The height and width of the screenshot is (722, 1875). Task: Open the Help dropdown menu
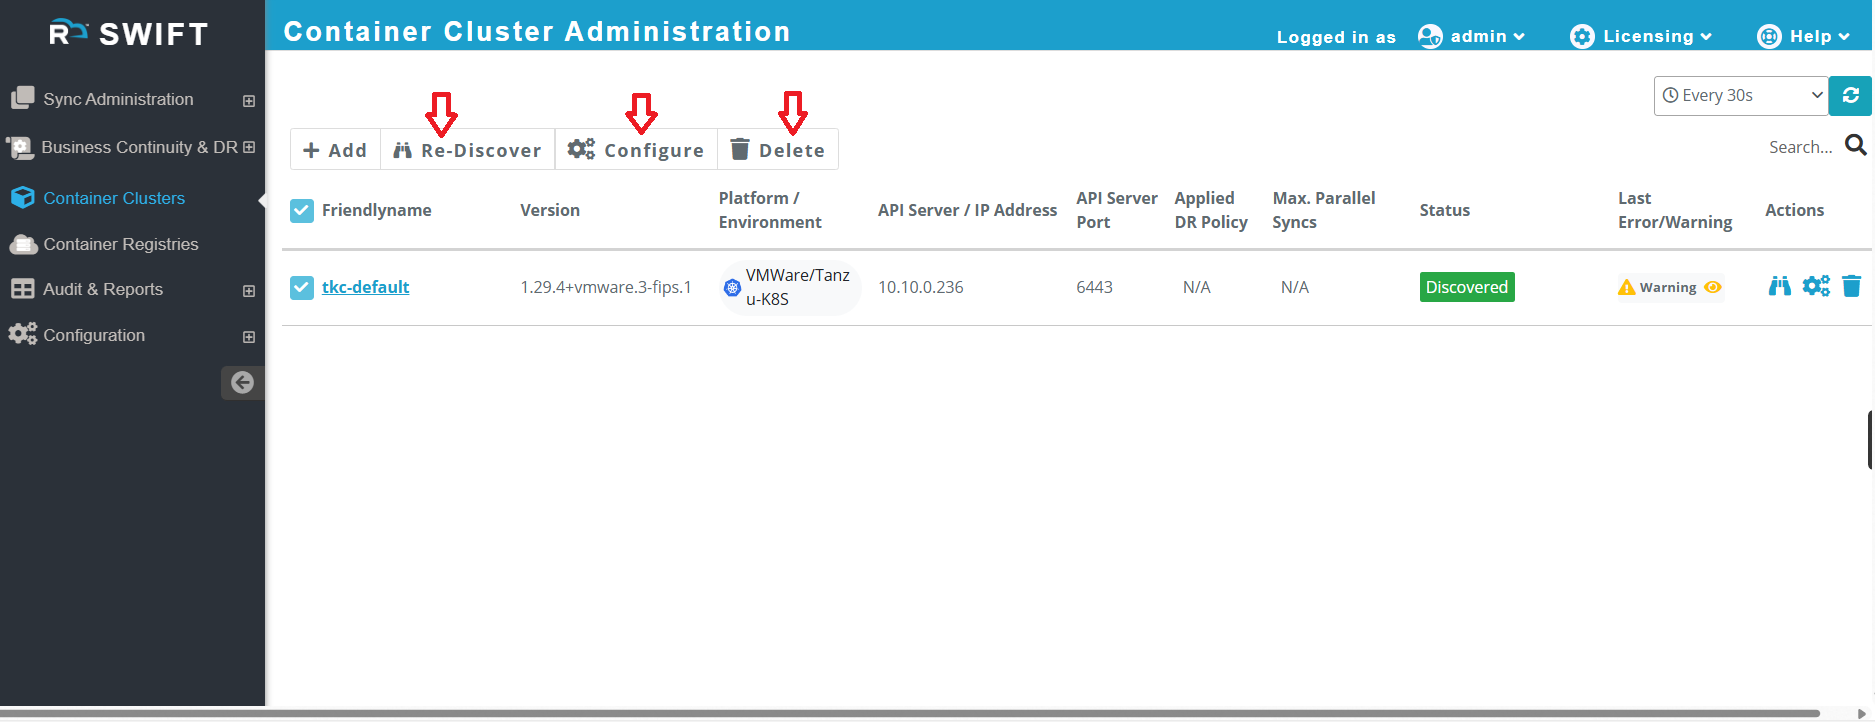pyautogui.click(x=1819, y=36)
